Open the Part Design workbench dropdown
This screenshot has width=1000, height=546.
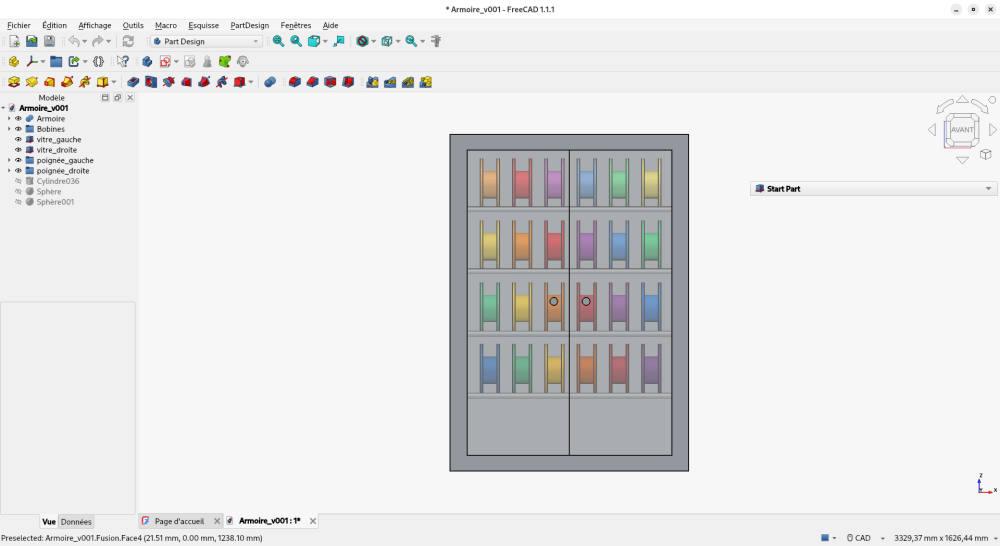[207, 41]
